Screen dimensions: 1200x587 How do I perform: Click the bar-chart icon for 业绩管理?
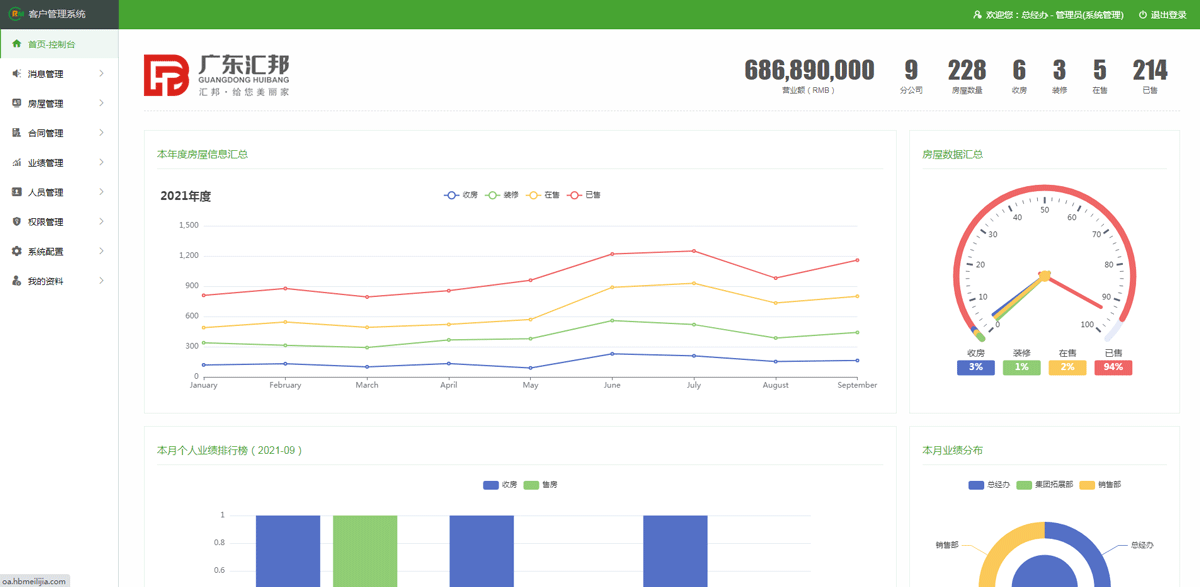pyautogui.click(x=16, y=163)
